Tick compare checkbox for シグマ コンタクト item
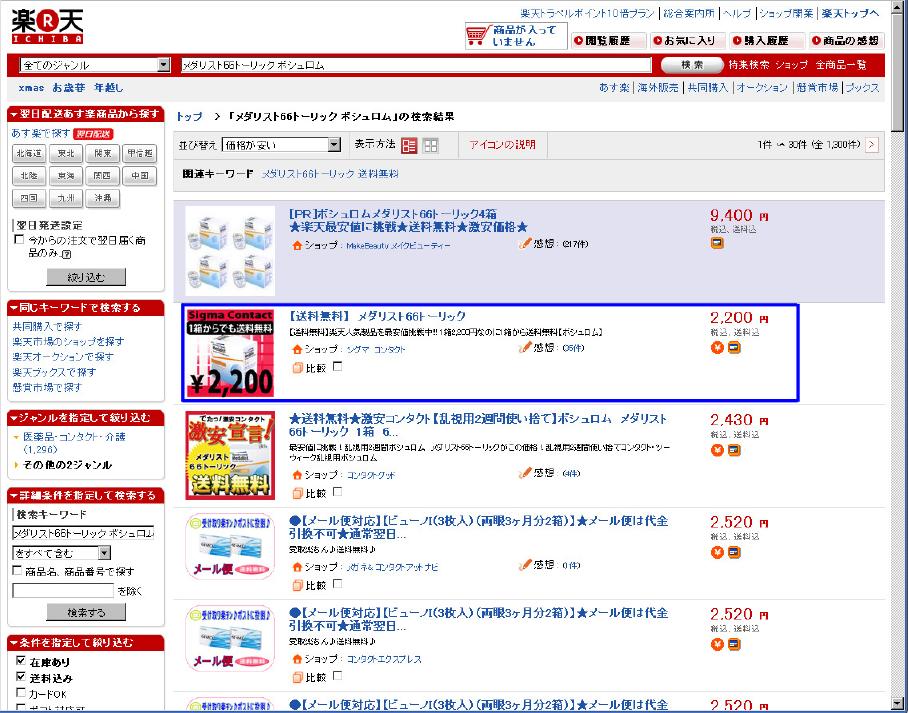 (338, 366)
